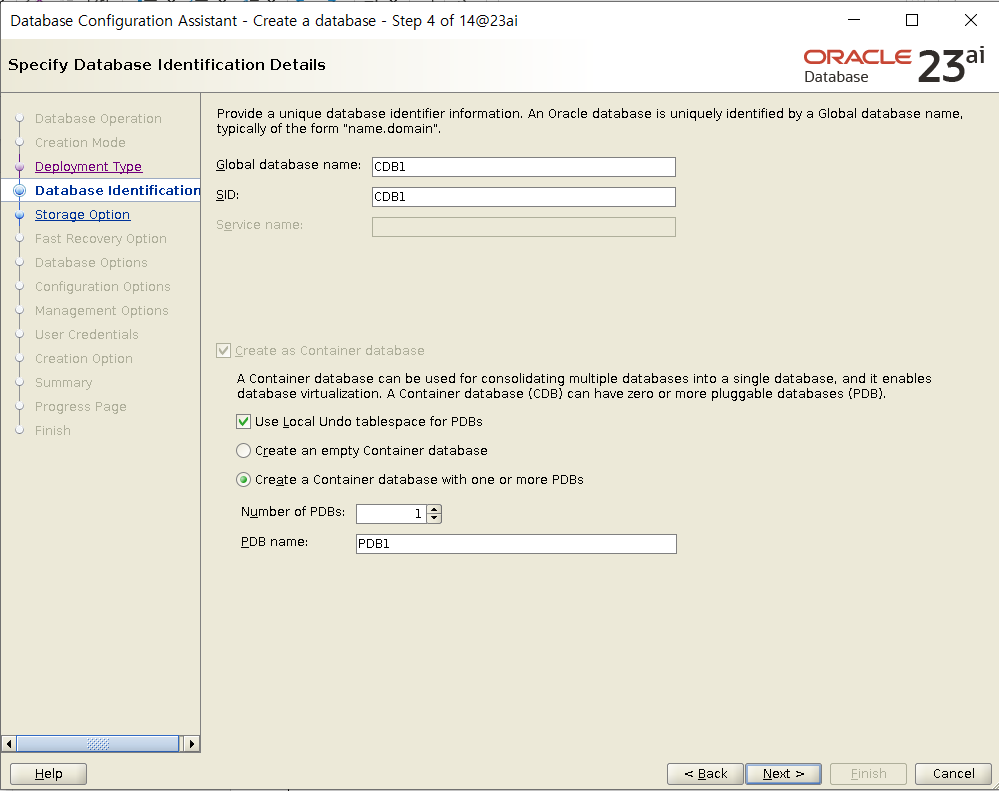Close the Database Configuration Assistant window

970,20
